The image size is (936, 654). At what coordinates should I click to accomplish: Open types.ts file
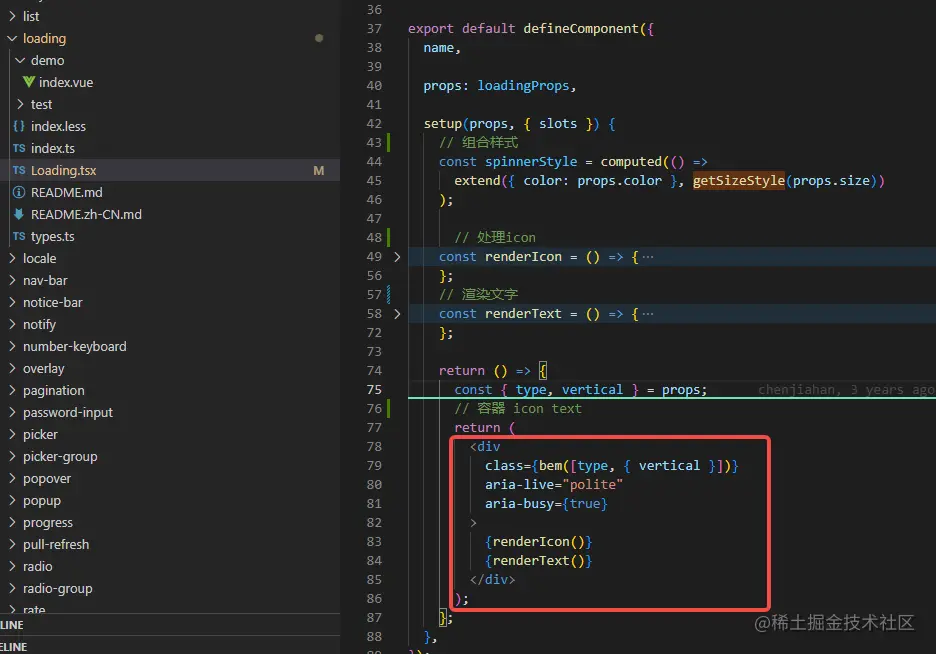[53, 237]
